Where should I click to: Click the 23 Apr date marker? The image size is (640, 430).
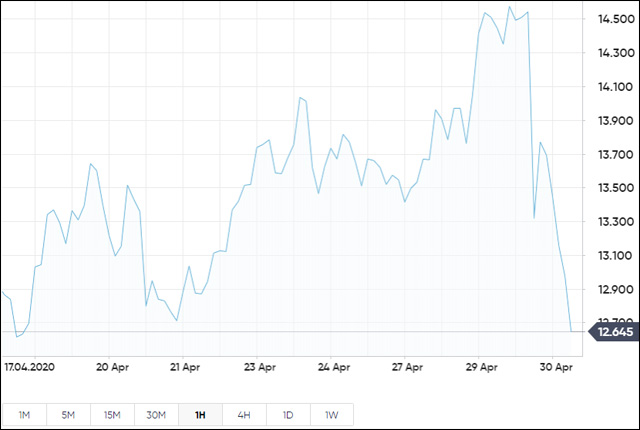259,367
